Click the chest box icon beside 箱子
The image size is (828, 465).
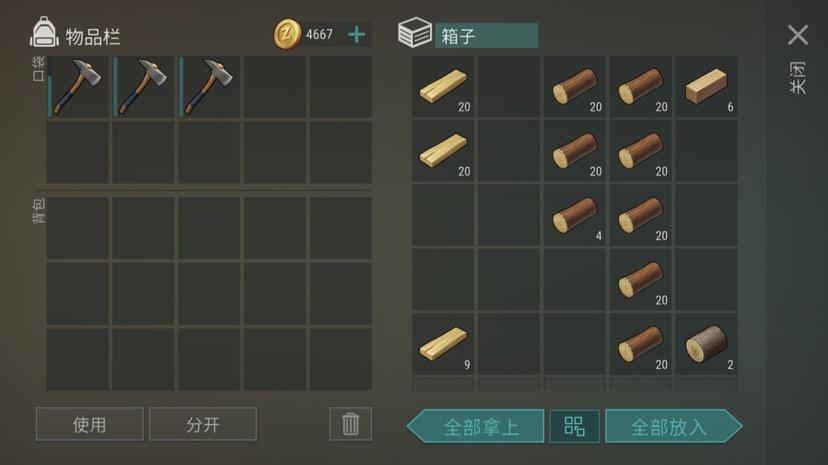[415, 33]
